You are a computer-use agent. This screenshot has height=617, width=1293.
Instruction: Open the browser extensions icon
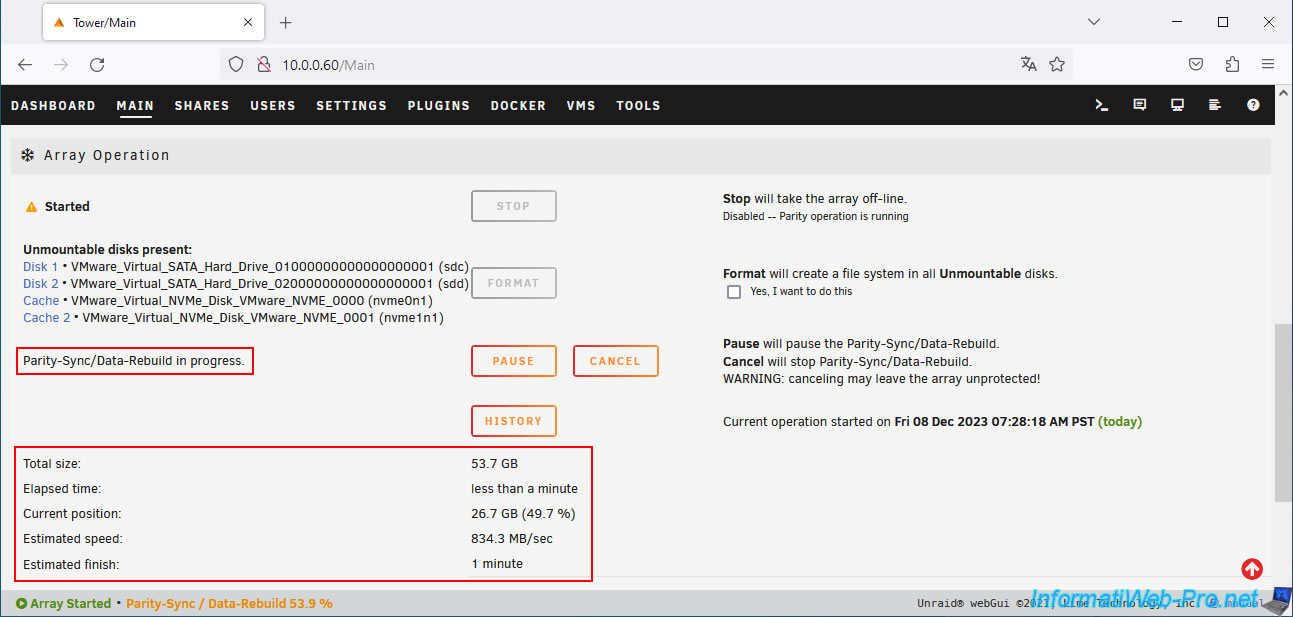[1232, 64]
